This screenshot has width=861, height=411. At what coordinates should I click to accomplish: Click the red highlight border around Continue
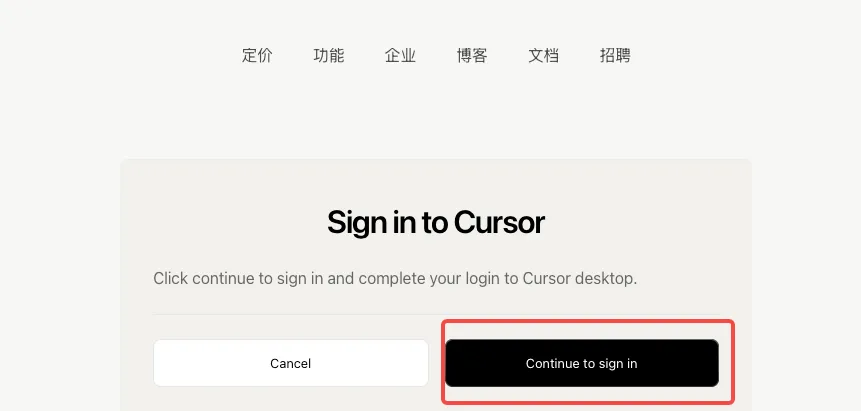[x=588, y=321]
